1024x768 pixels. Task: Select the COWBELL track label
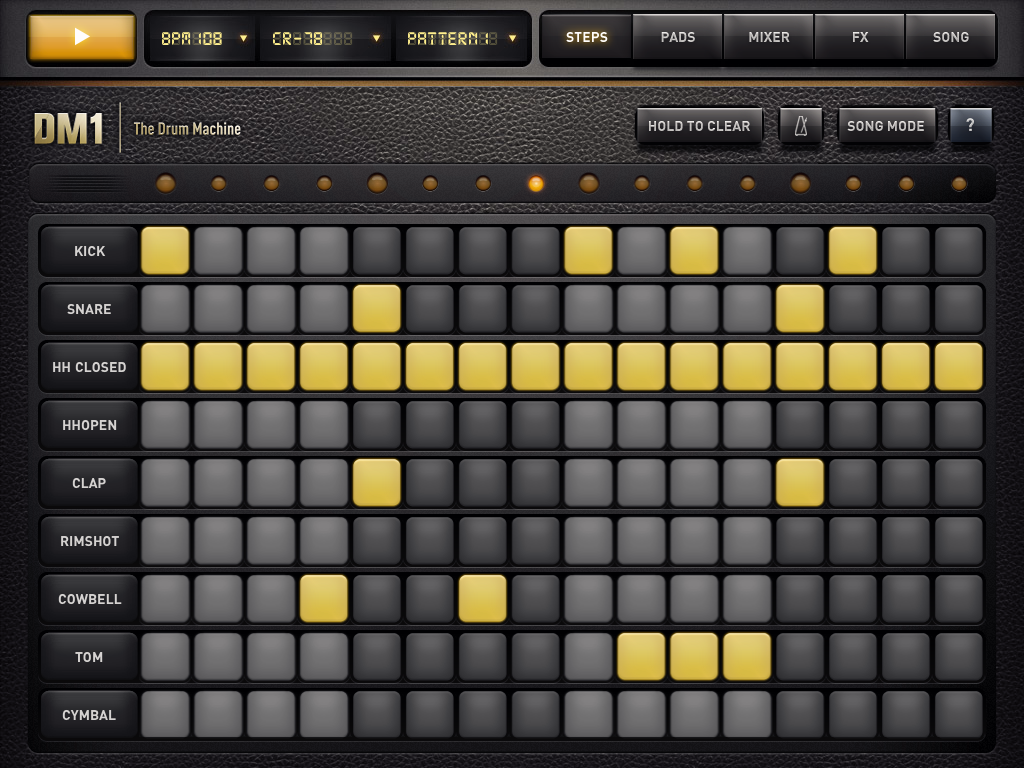point(89,599)
